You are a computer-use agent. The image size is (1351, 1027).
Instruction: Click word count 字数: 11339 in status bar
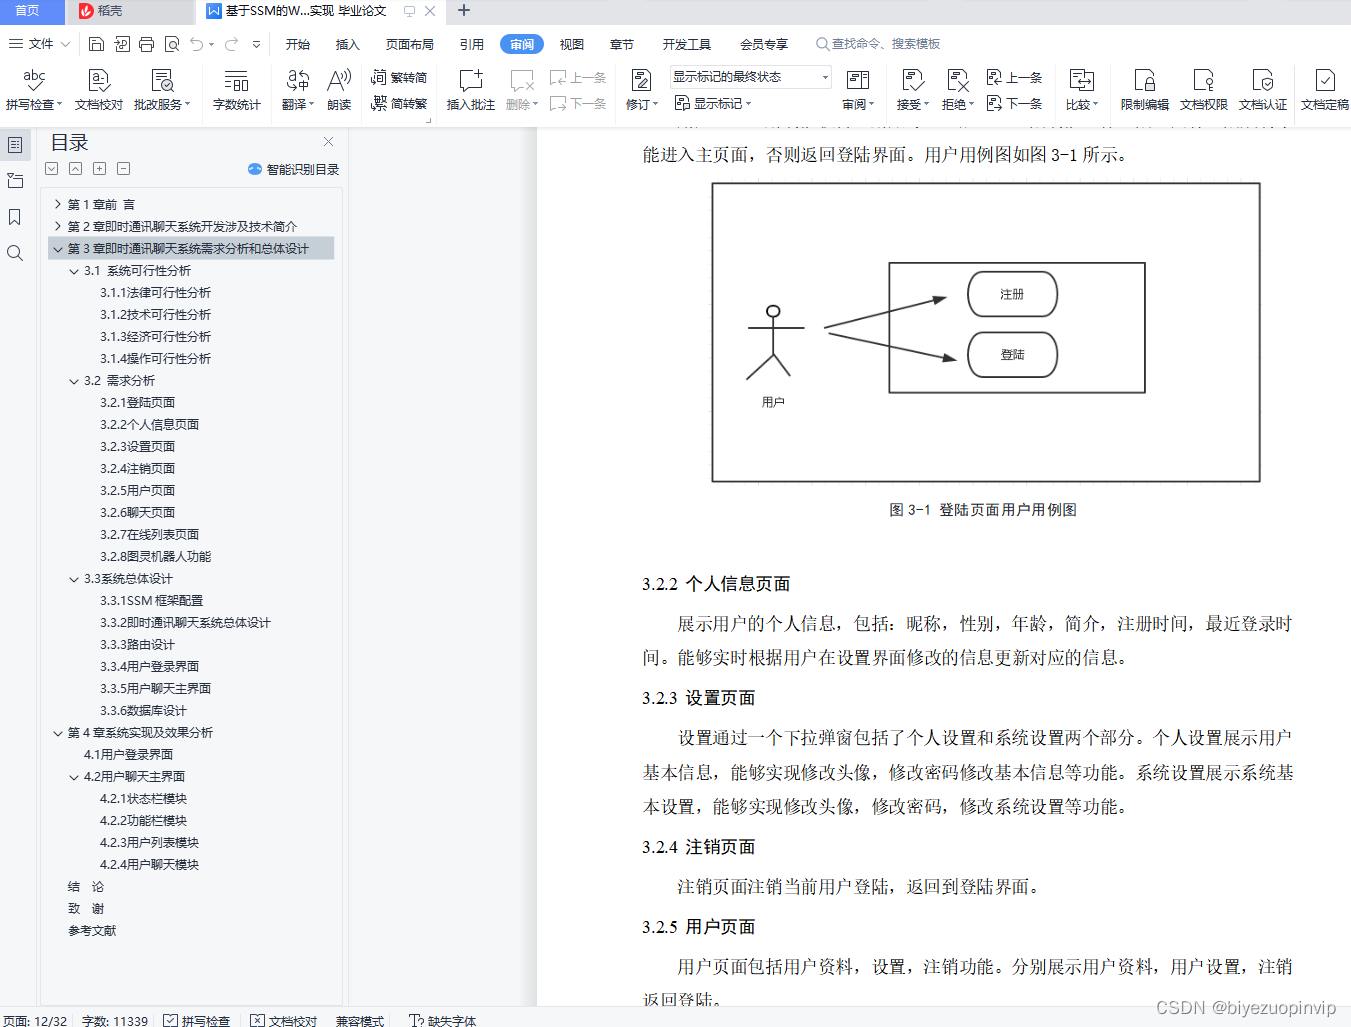point(115,1020)
